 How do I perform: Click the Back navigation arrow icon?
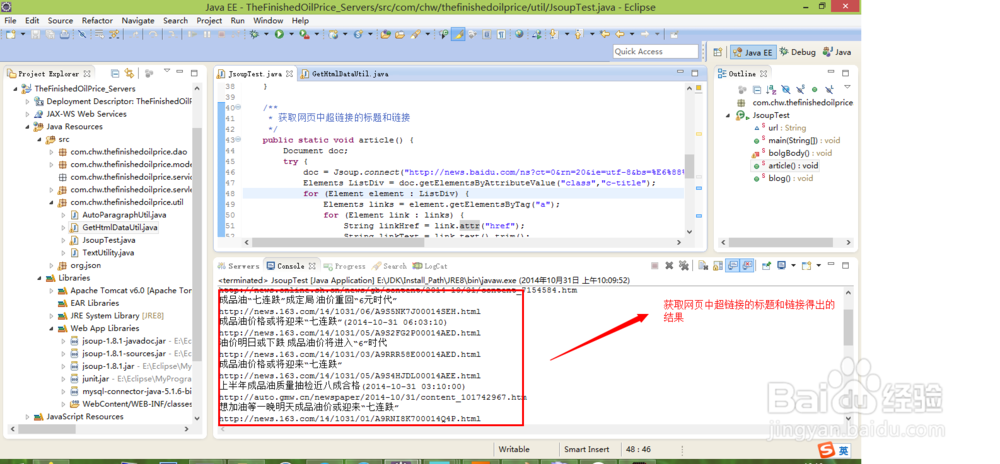(619, 34)
